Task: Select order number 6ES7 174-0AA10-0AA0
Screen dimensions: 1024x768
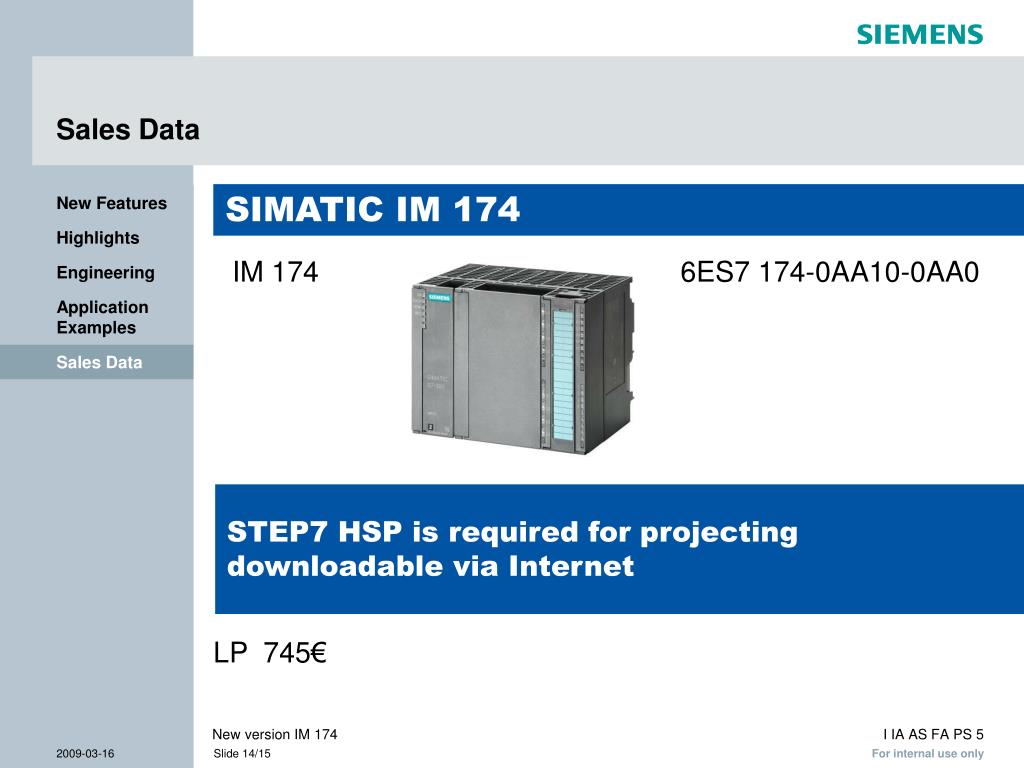Action: pos(829,272)
